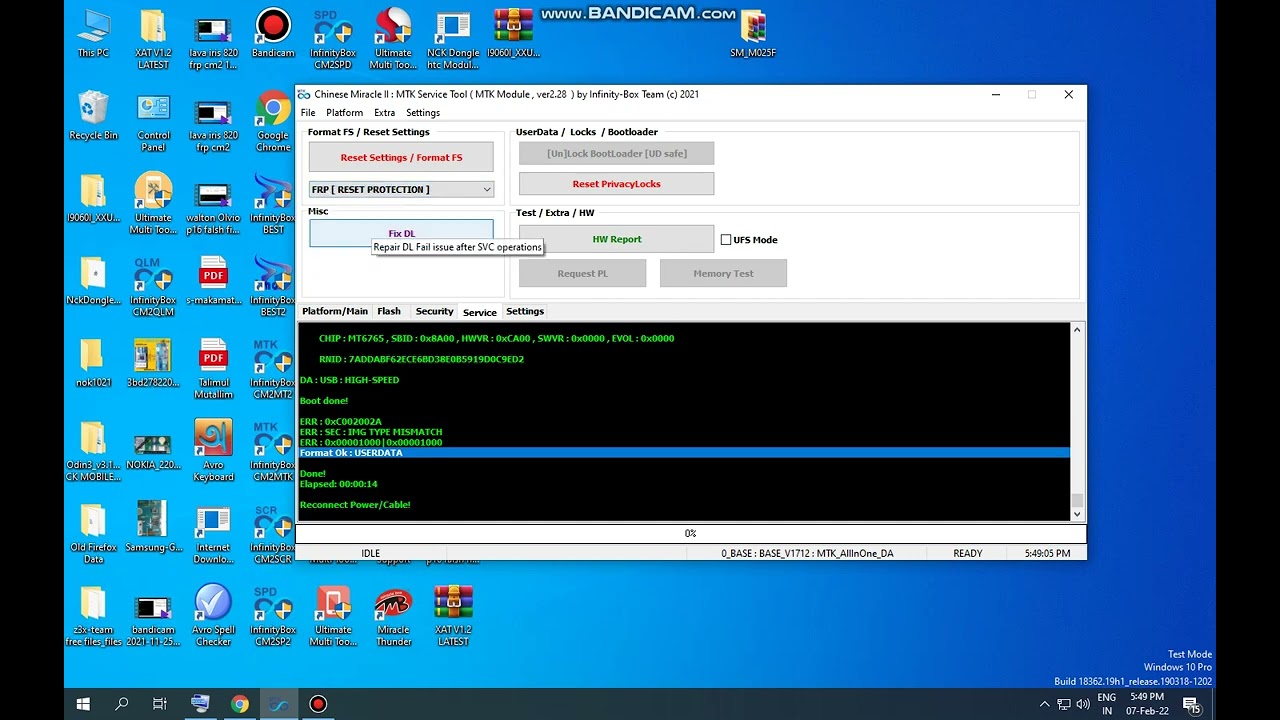Viewport: 1280px width, 720px height.
Task: Open the Recycle Bin
Action: (93, 115)
